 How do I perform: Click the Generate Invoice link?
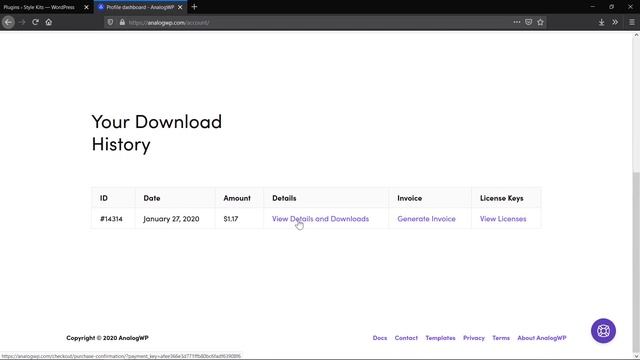[426, 219]
